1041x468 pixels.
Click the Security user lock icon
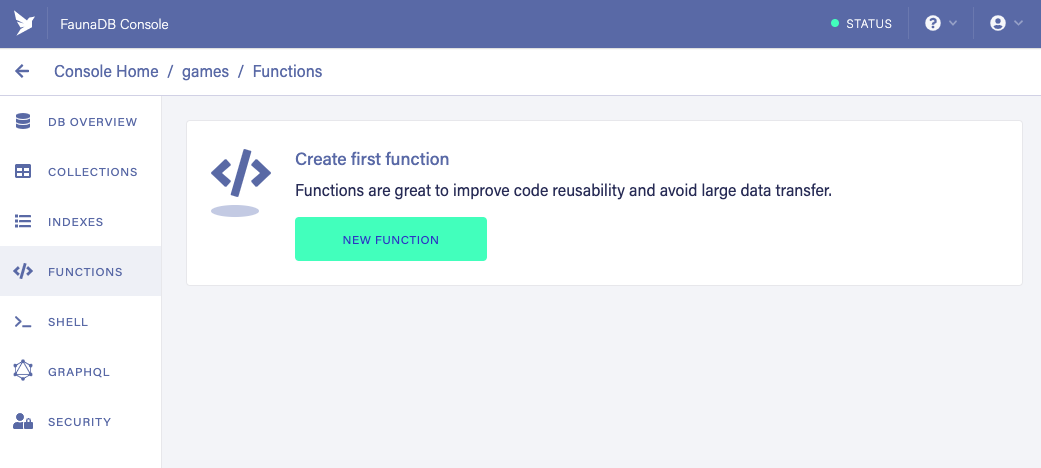click(23, 421)
